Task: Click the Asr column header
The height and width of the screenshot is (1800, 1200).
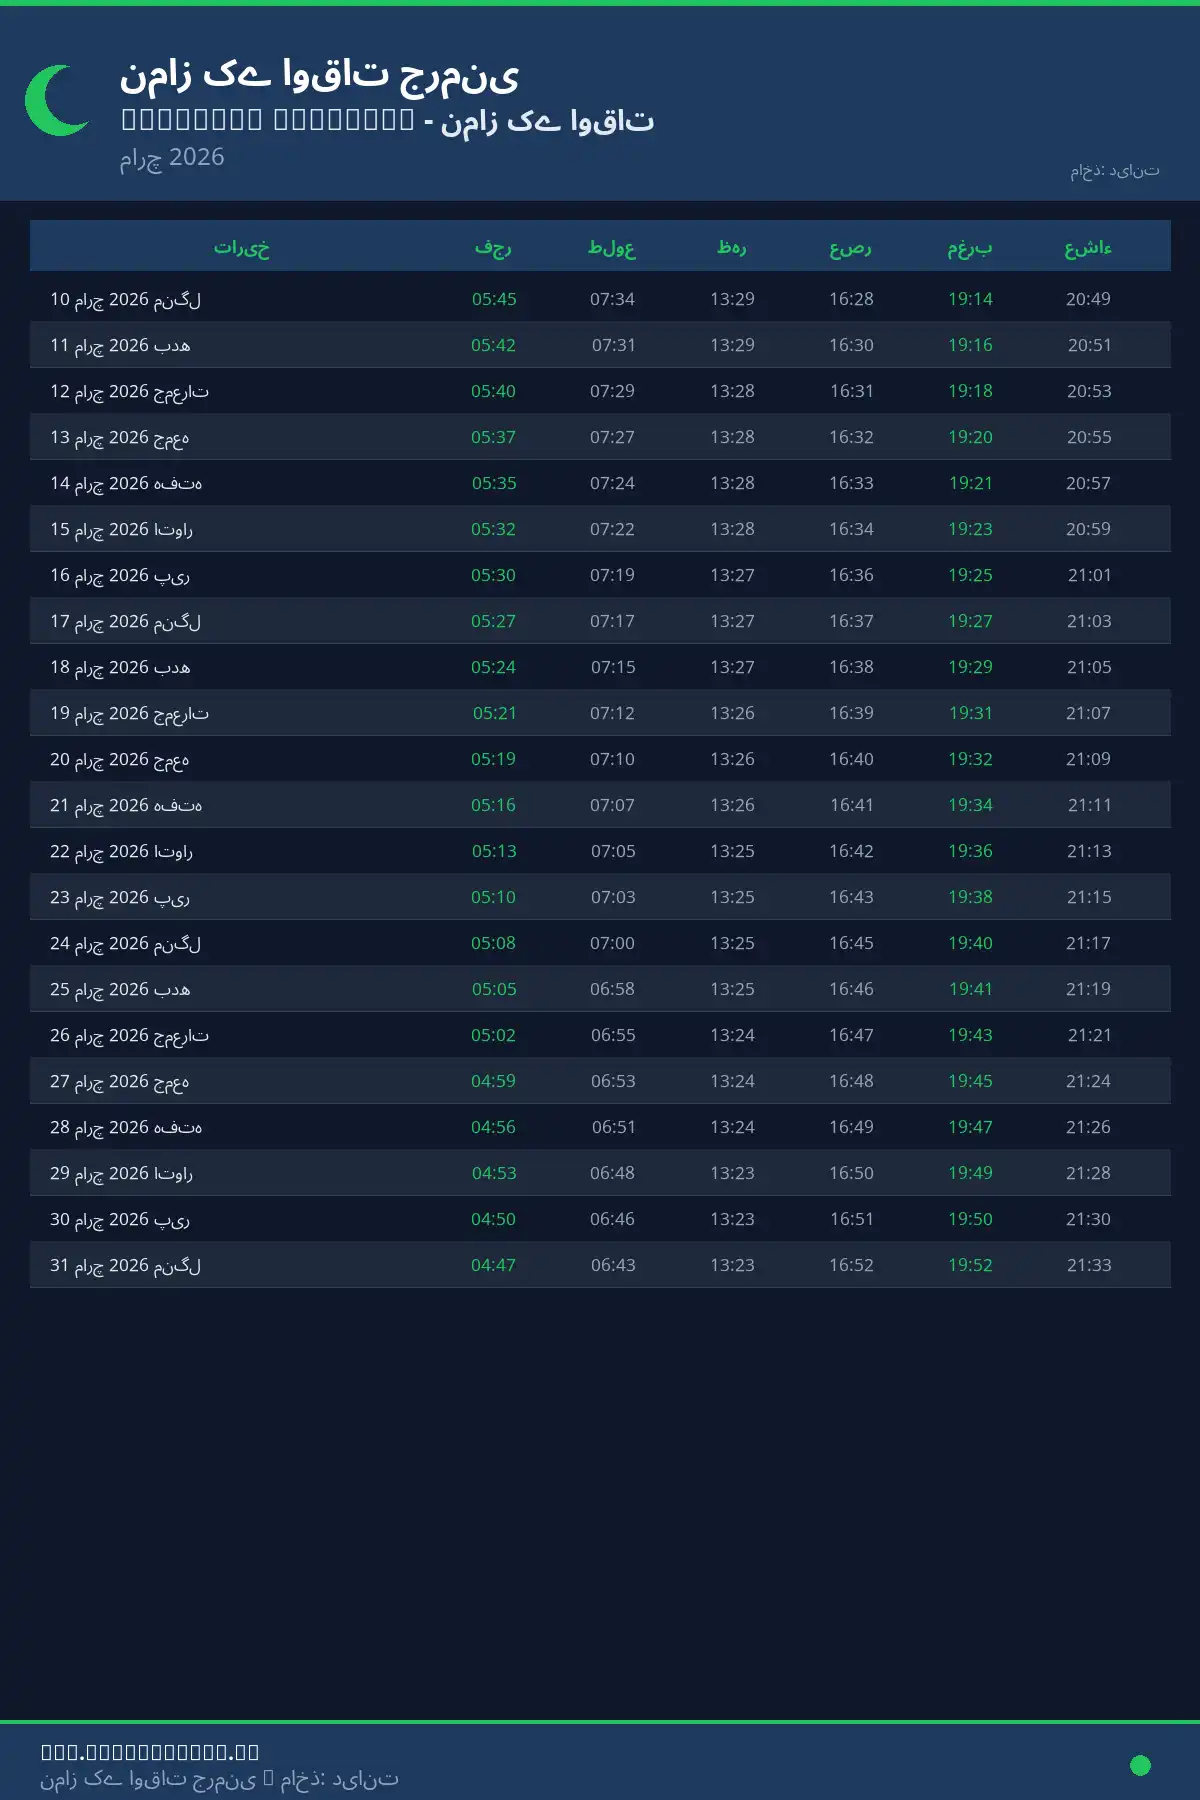Action: [850, 247]
